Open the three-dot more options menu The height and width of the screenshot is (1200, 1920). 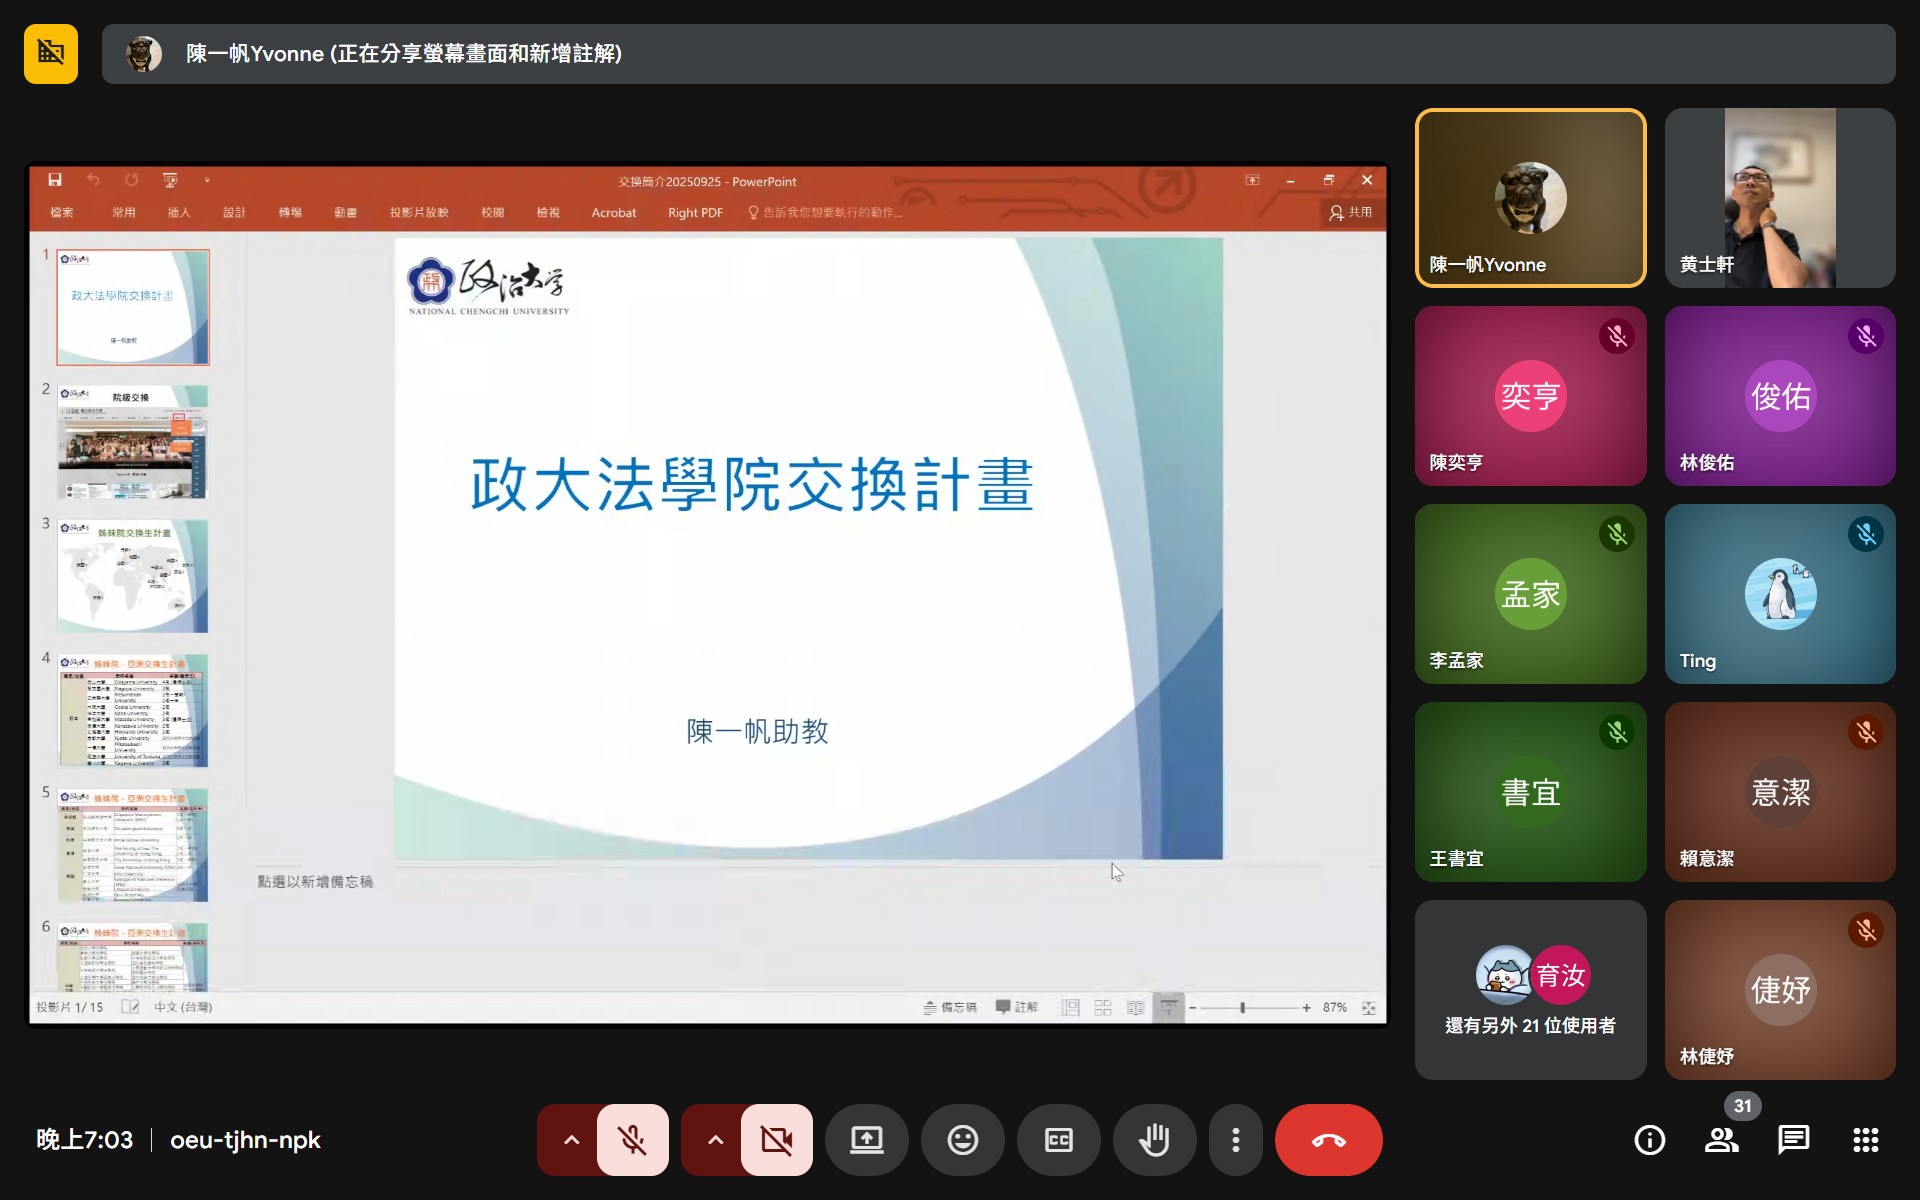[x=1236, y=1139]
